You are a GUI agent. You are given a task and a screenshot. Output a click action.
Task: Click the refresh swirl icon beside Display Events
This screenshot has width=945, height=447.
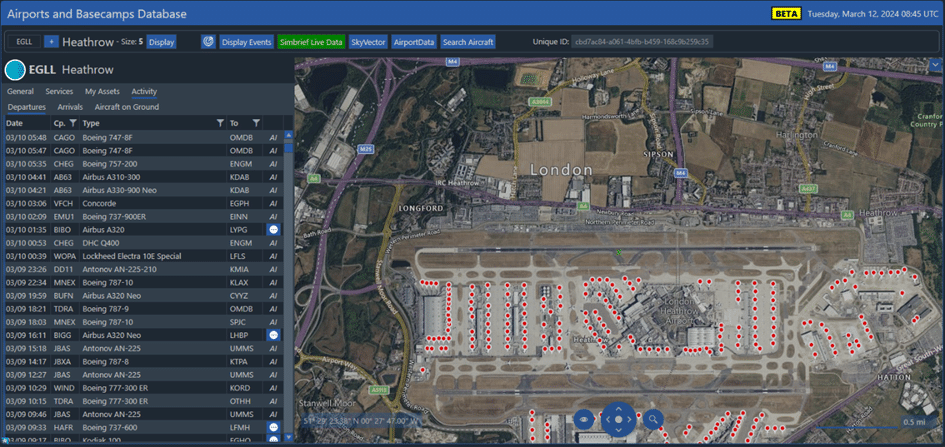click(x=208, y=42)
